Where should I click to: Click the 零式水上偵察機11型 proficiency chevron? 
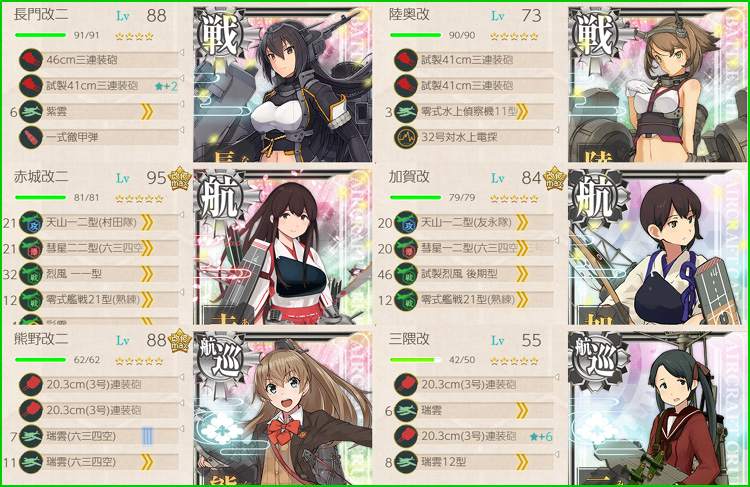[x=522, y=111]
